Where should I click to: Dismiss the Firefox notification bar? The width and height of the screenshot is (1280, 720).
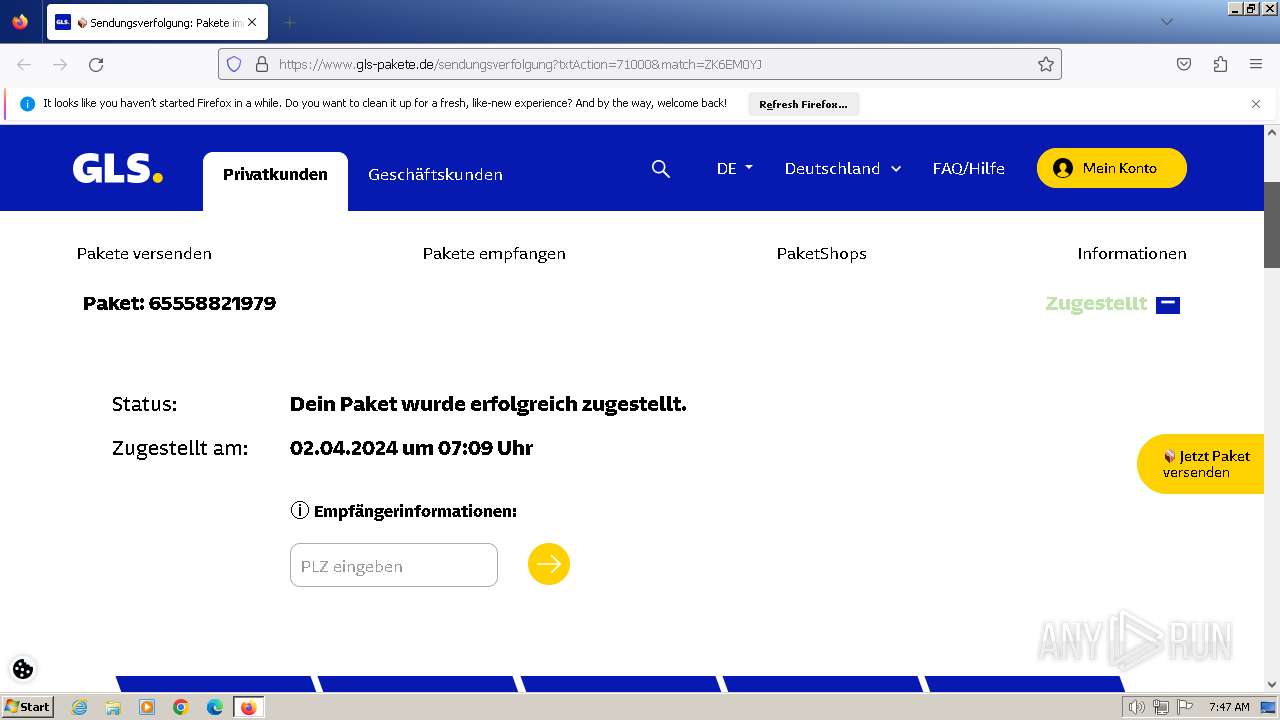[x=1256, y=104]
